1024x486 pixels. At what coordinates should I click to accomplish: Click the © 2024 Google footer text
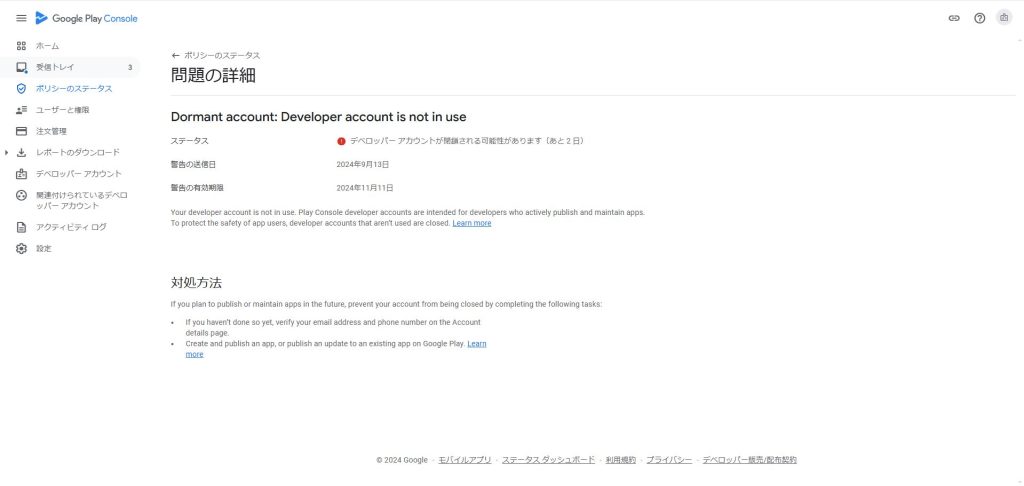tap(402, 460)
